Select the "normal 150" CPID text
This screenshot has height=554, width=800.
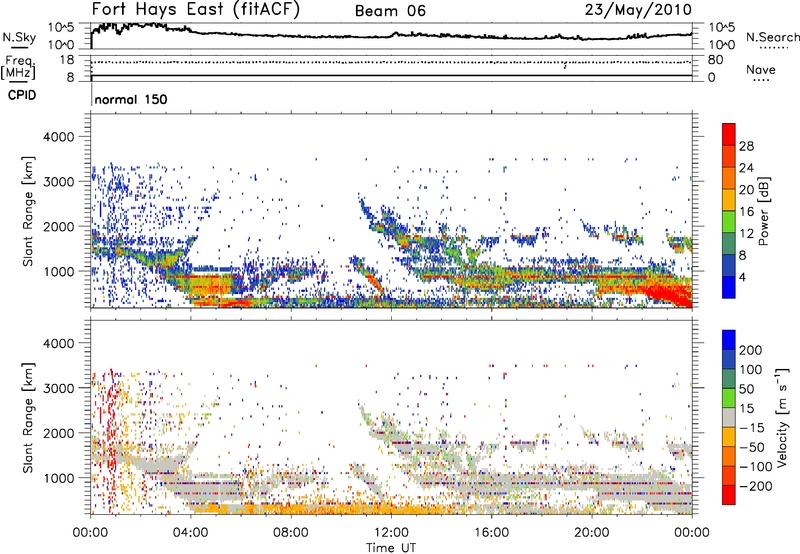(131, 99)
